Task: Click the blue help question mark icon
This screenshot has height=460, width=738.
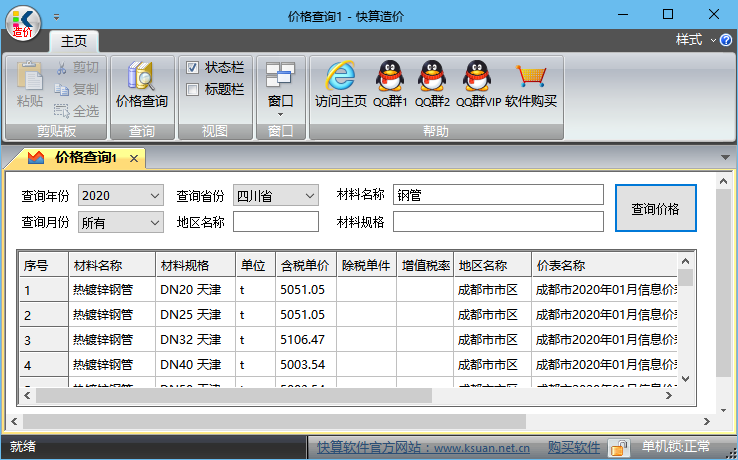Action: tap(726, 40)
